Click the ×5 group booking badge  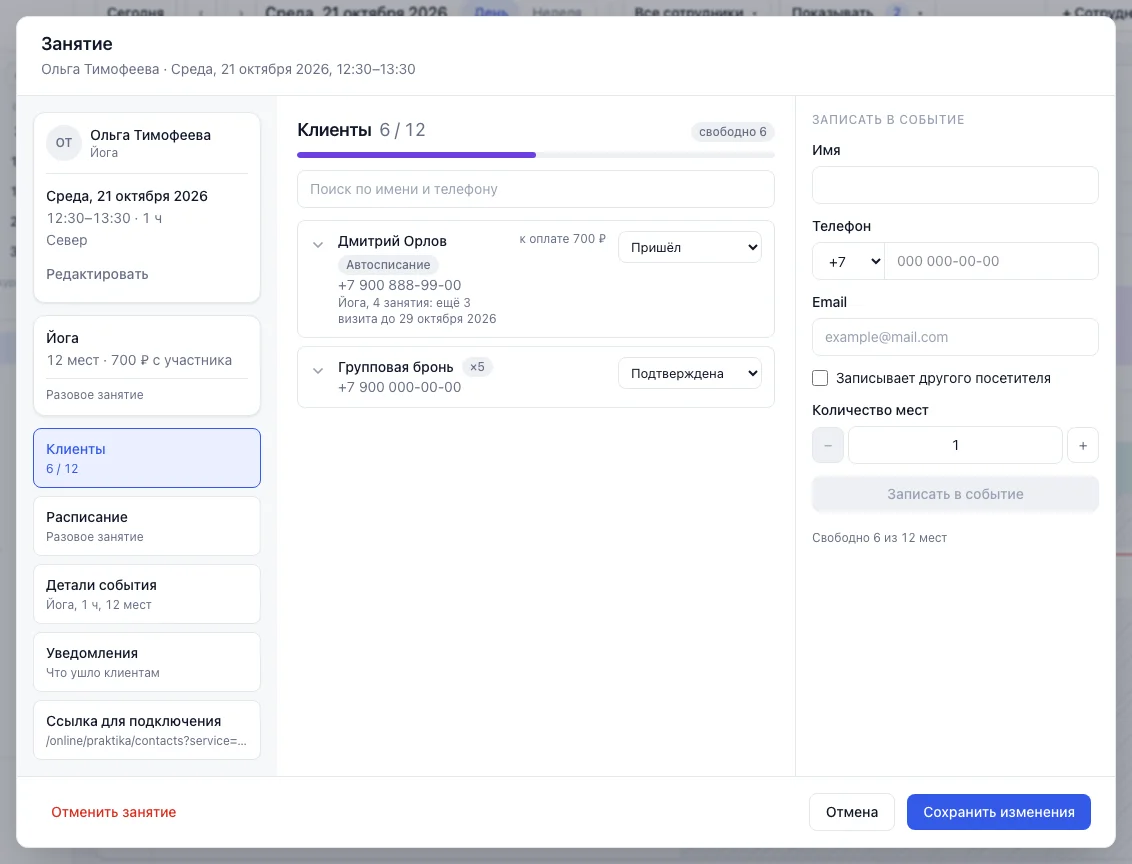pos(477,367)
